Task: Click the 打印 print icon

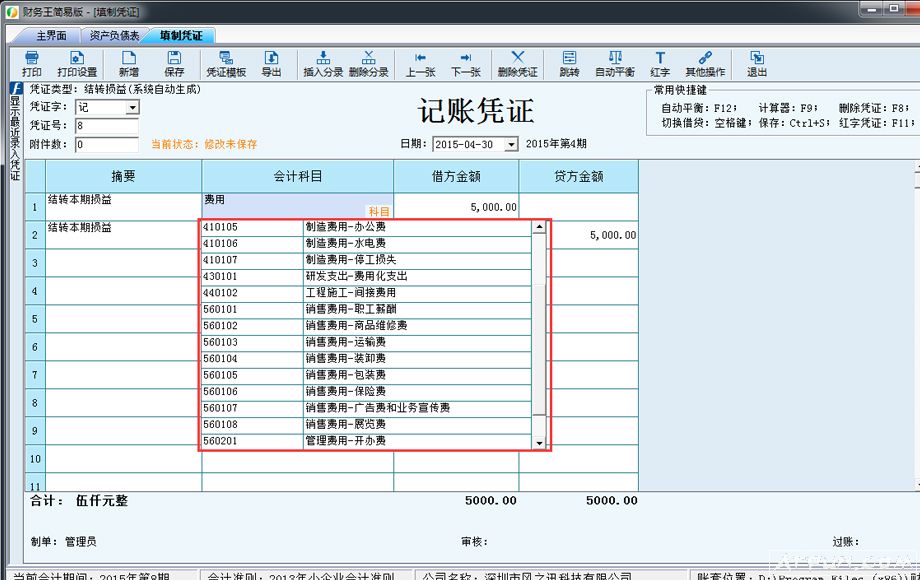Action: pyautogui.click(x=33, y=62)
